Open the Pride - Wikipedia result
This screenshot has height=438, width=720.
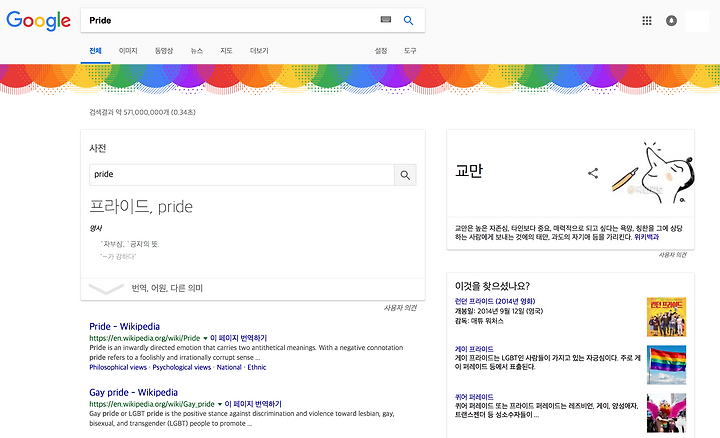124,326
